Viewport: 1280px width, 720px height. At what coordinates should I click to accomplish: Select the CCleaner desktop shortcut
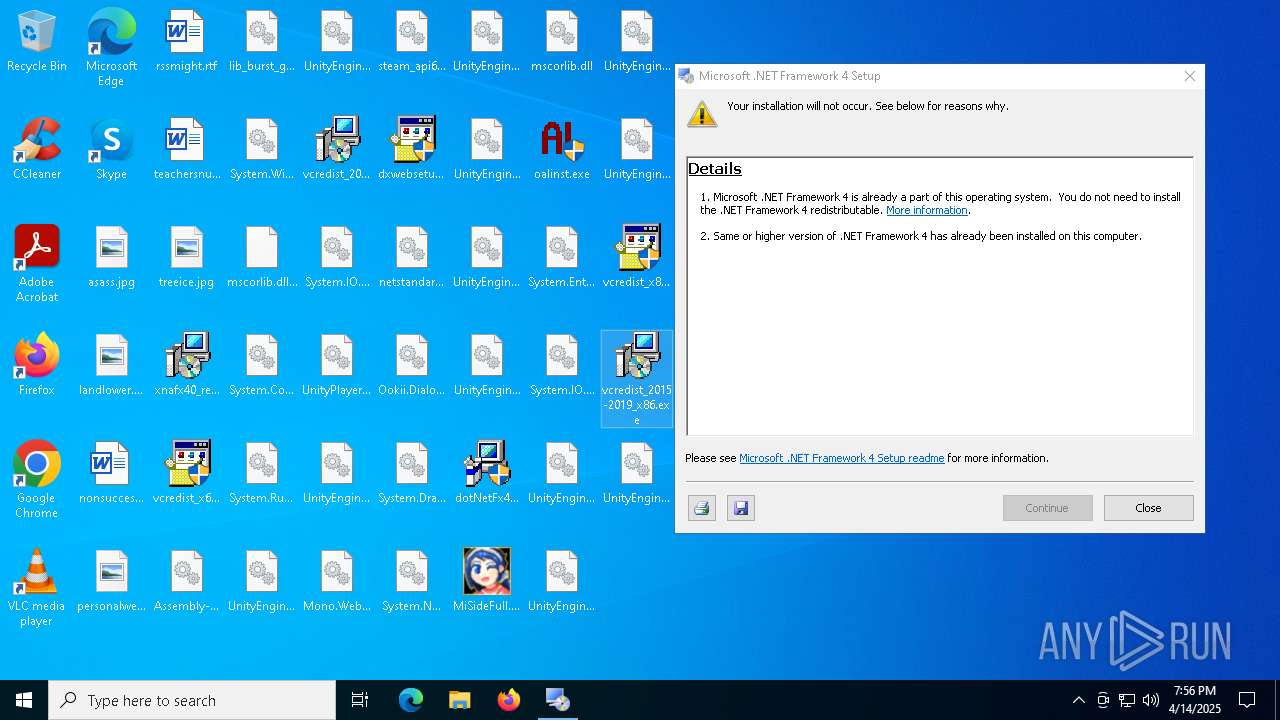tap(37, 149)
